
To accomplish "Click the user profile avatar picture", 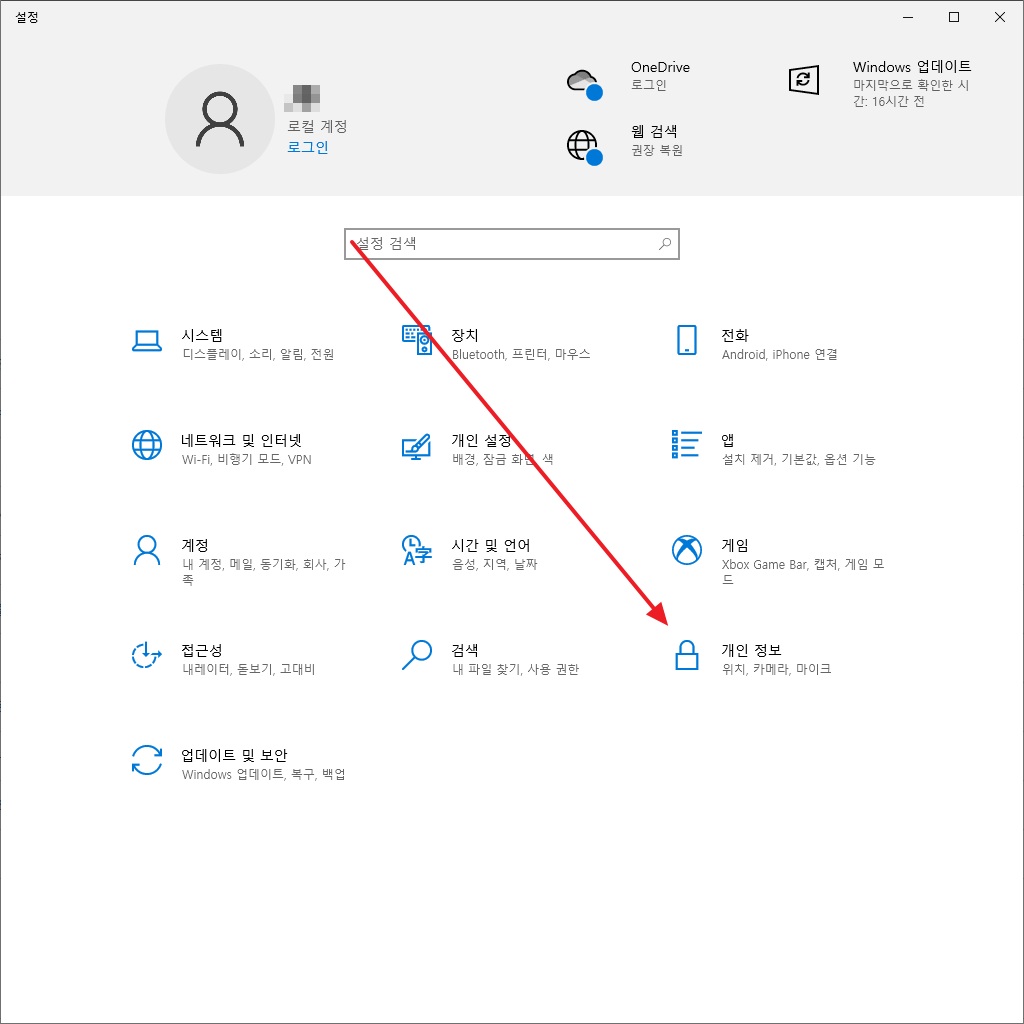I will click(x=220, y=119).
